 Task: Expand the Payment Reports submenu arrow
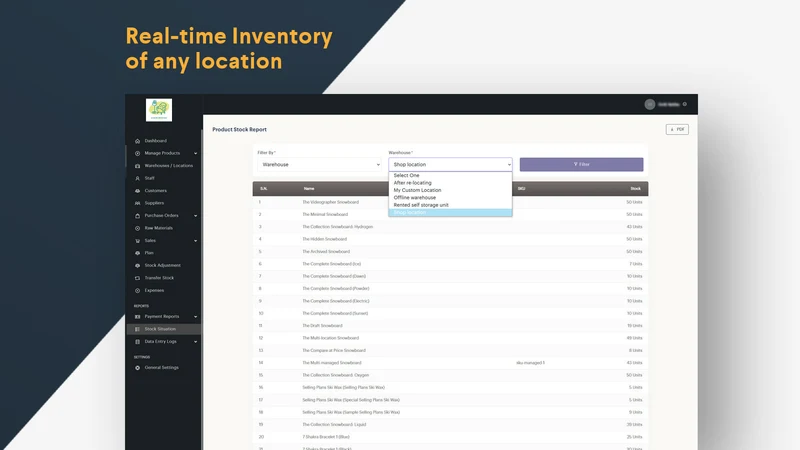click(195, 317)
